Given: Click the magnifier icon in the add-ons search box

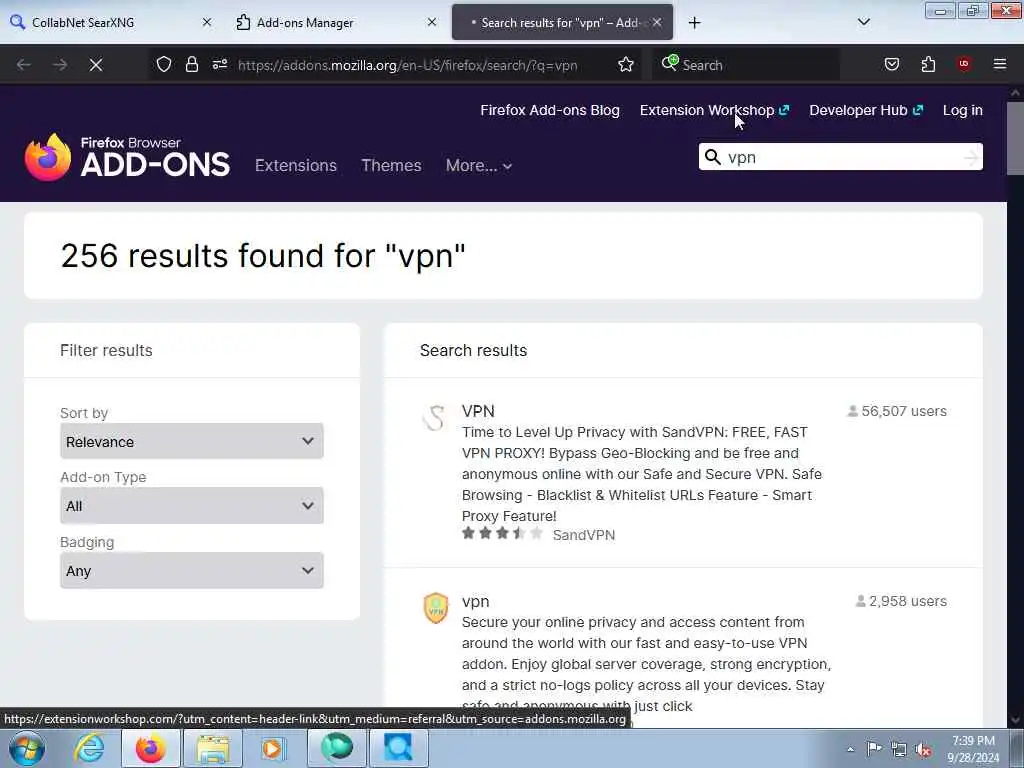Looking at the screenshot, I should coord(713,157).
